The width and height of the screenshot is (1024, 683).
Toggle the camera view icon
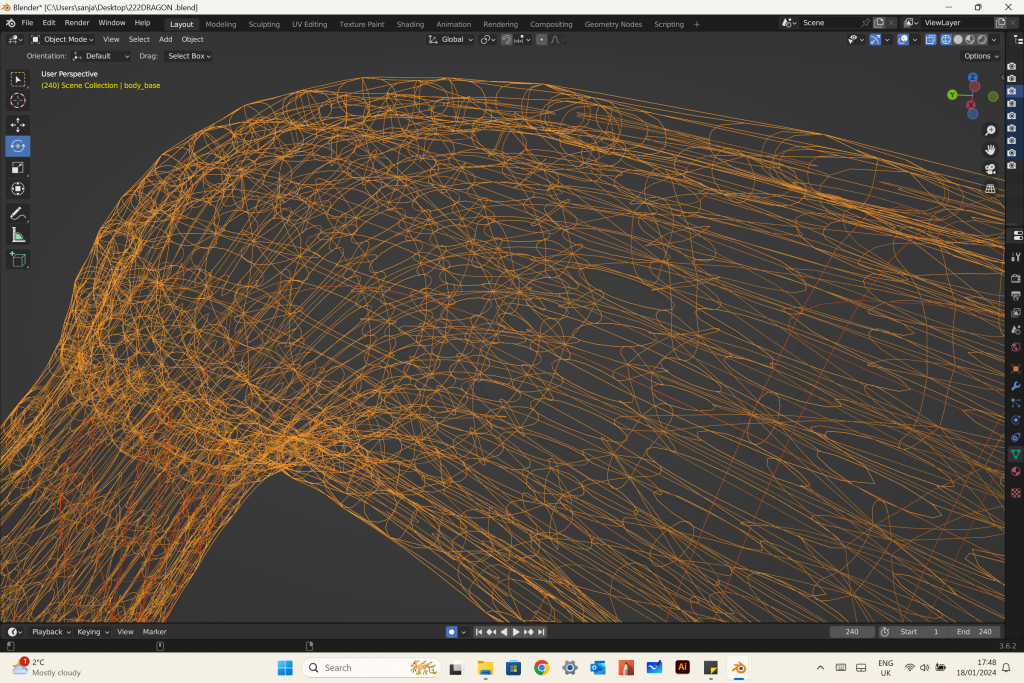990,169
